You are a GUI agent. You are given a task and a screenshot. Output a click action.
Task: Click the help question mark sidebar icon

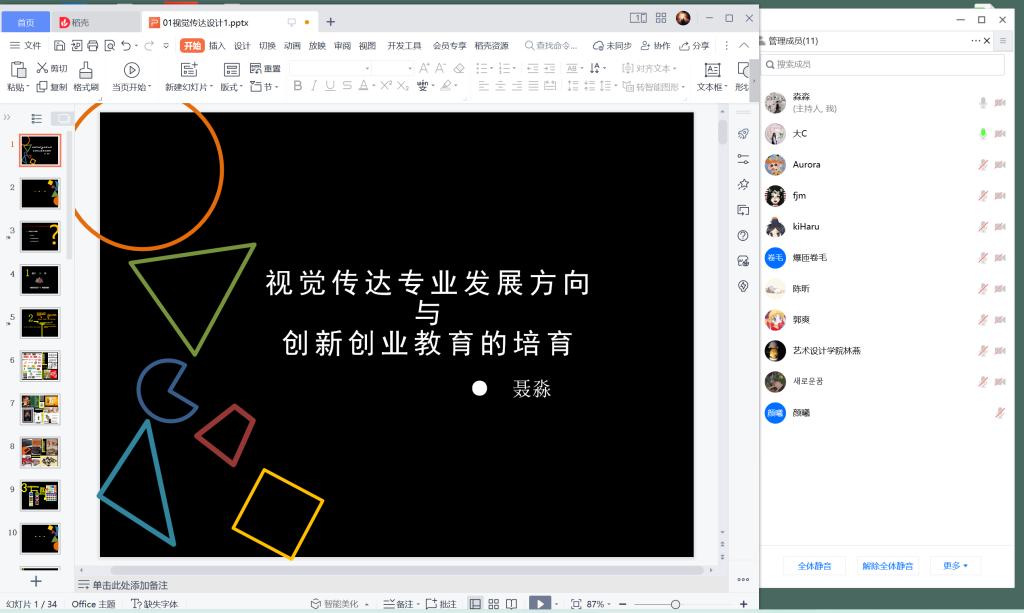[743, 236]
